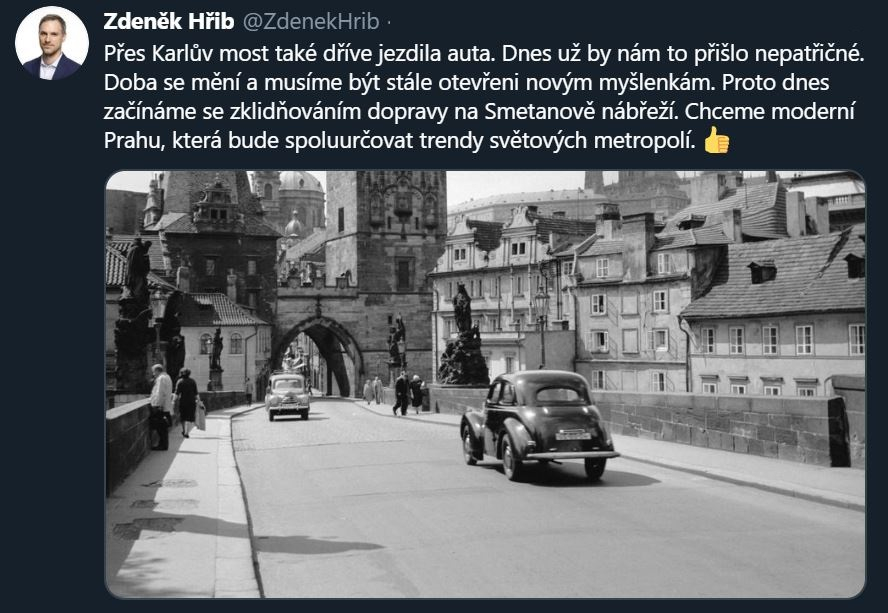Click the arched gateway of the bridge tower

320,357
